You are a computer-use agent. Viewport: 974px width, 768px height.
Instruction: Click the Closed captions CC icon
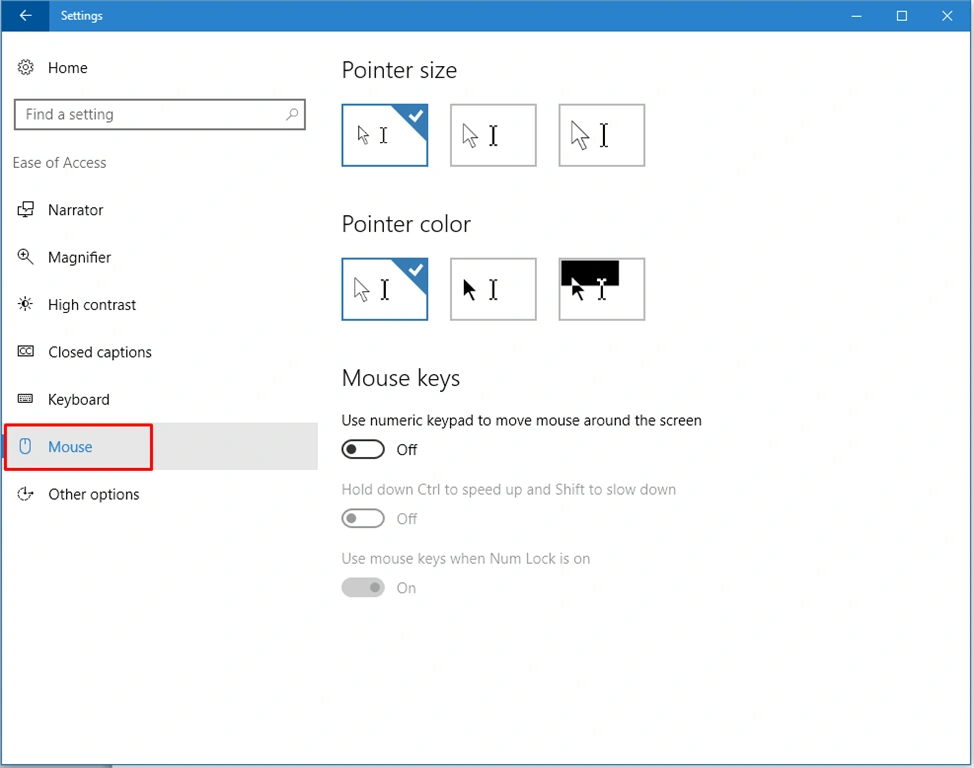click(x=25, y=352)
